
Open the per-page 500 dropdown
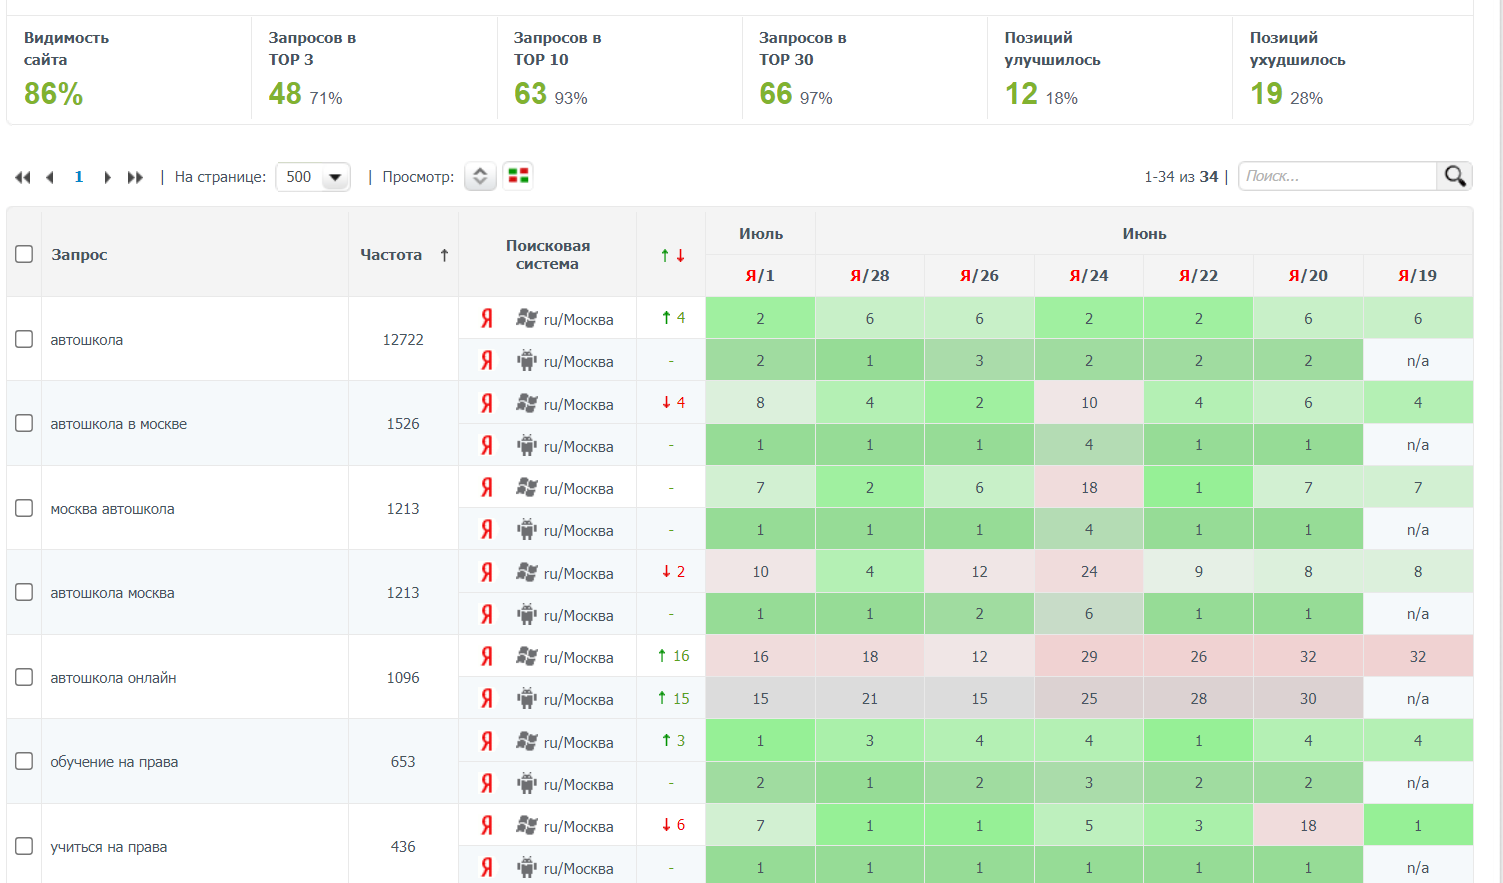pos(313,177)
